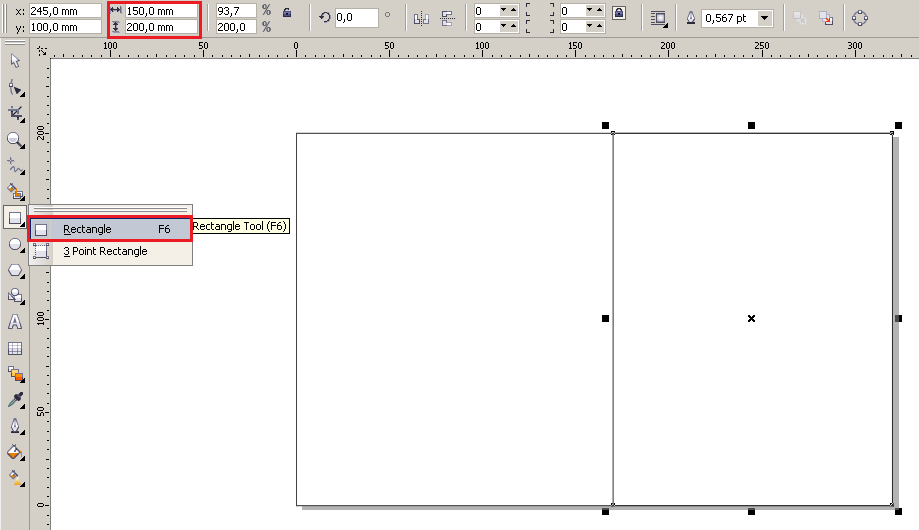Select the Table tool
Image resolution: width=919 pixels, height=530 pixels.
15,348
